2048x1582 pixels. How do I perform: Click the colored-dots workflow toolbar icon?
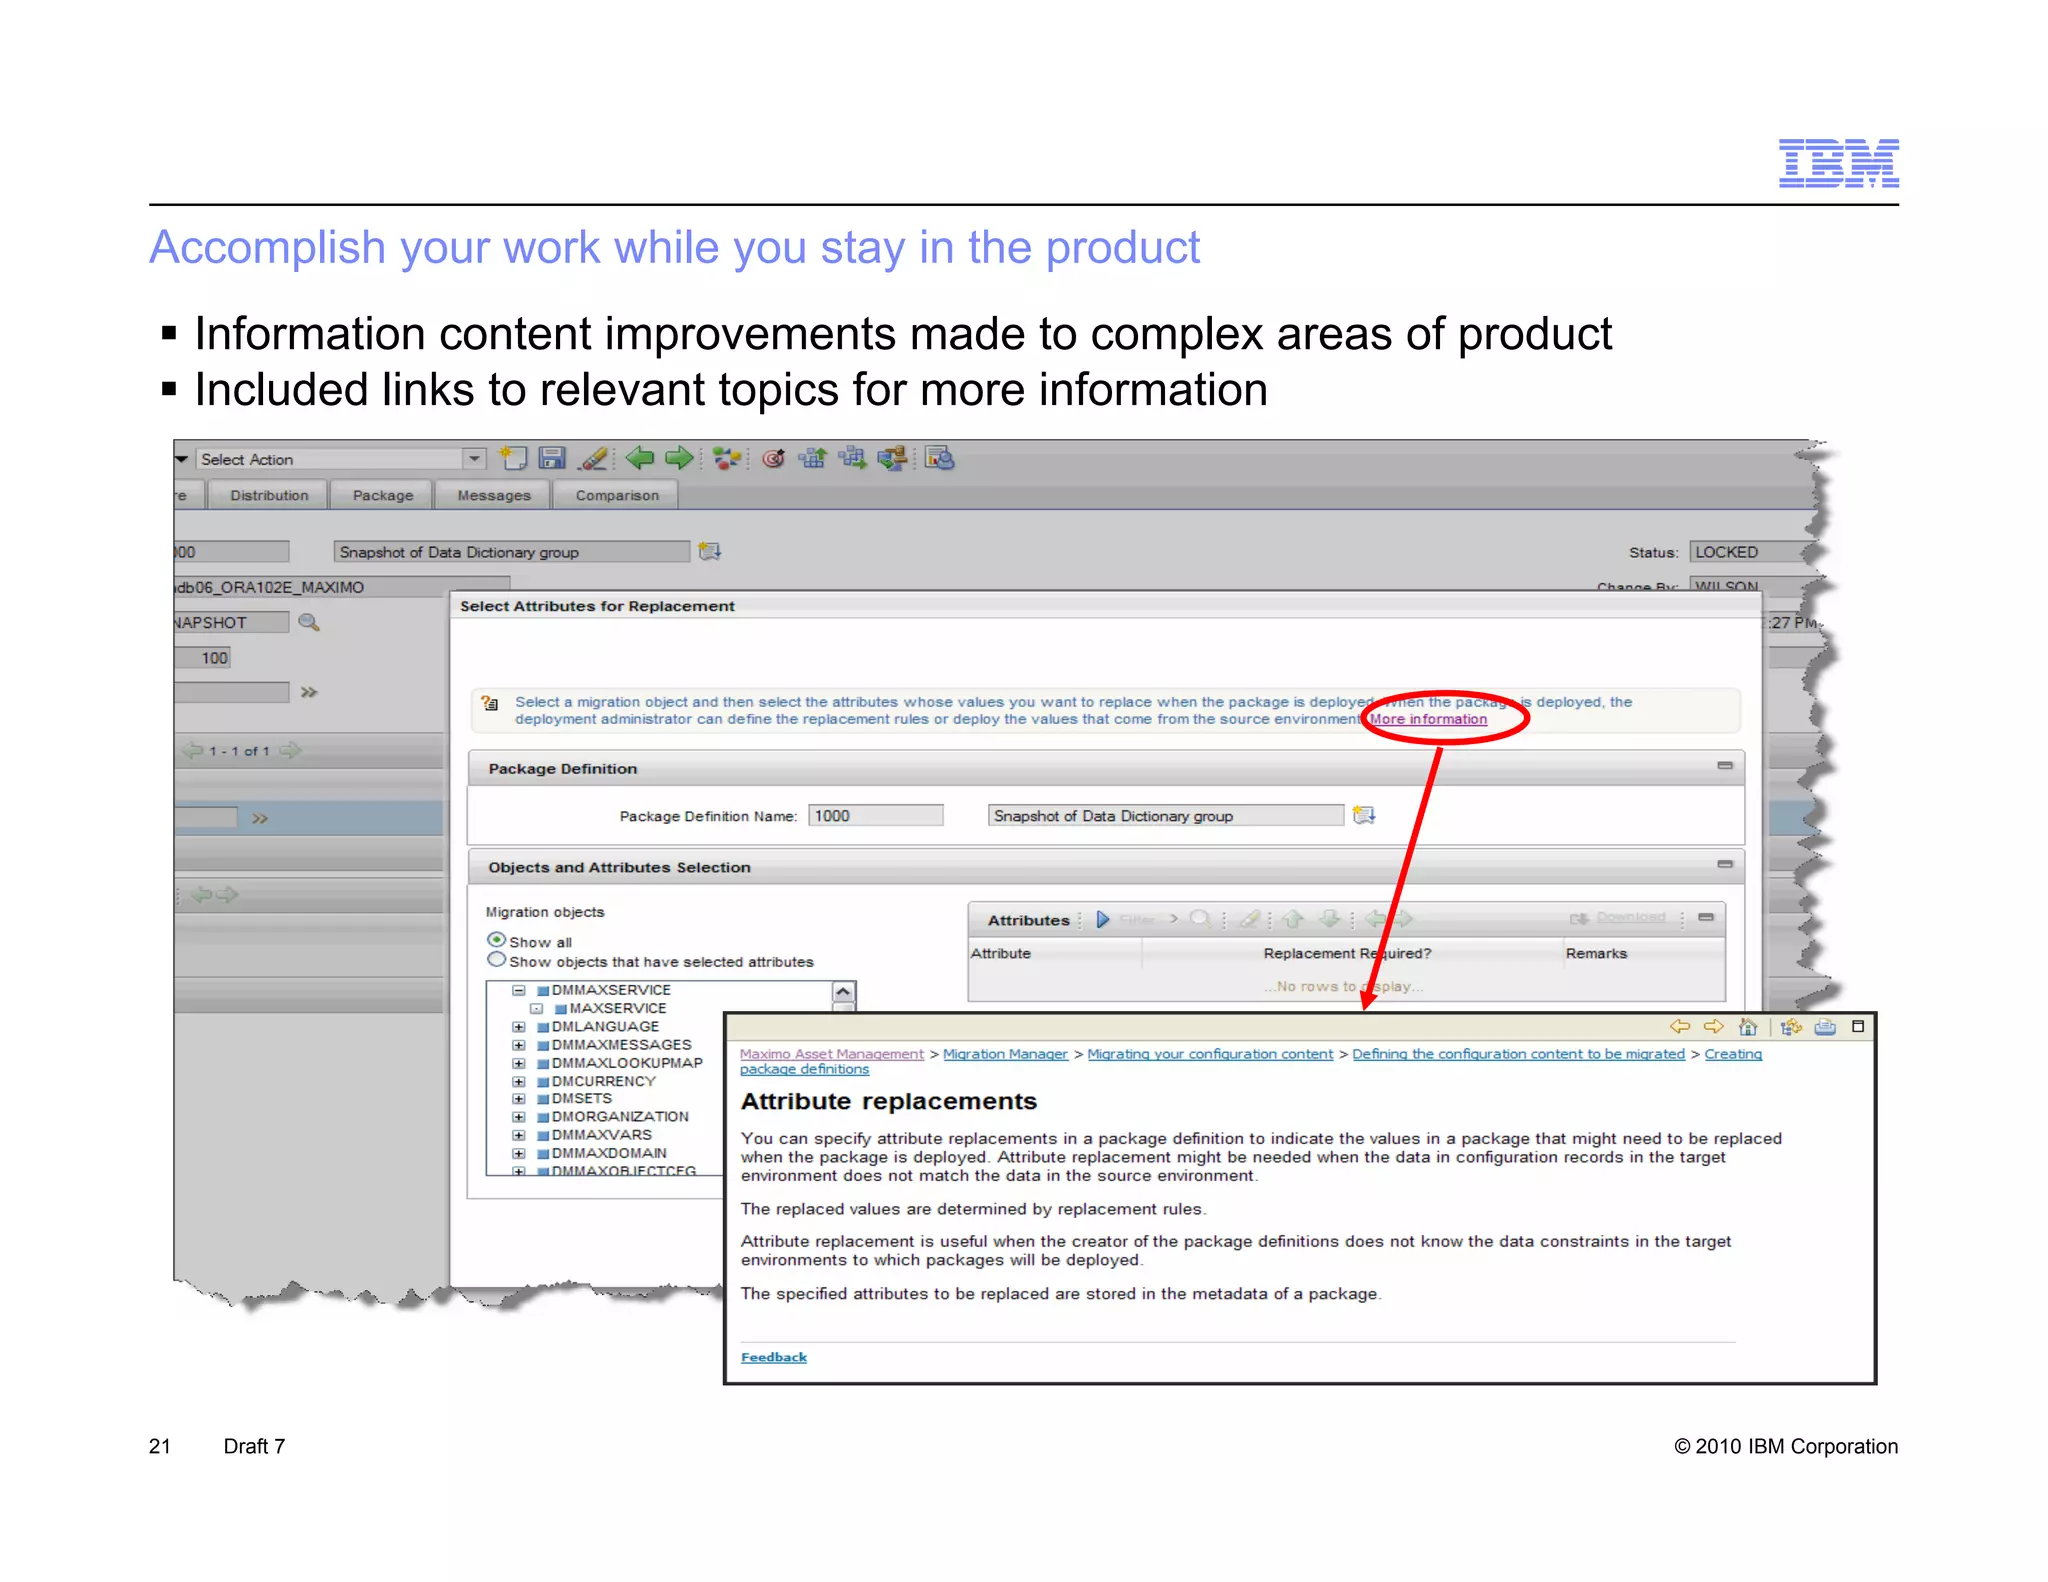click(x=727, y=459)
